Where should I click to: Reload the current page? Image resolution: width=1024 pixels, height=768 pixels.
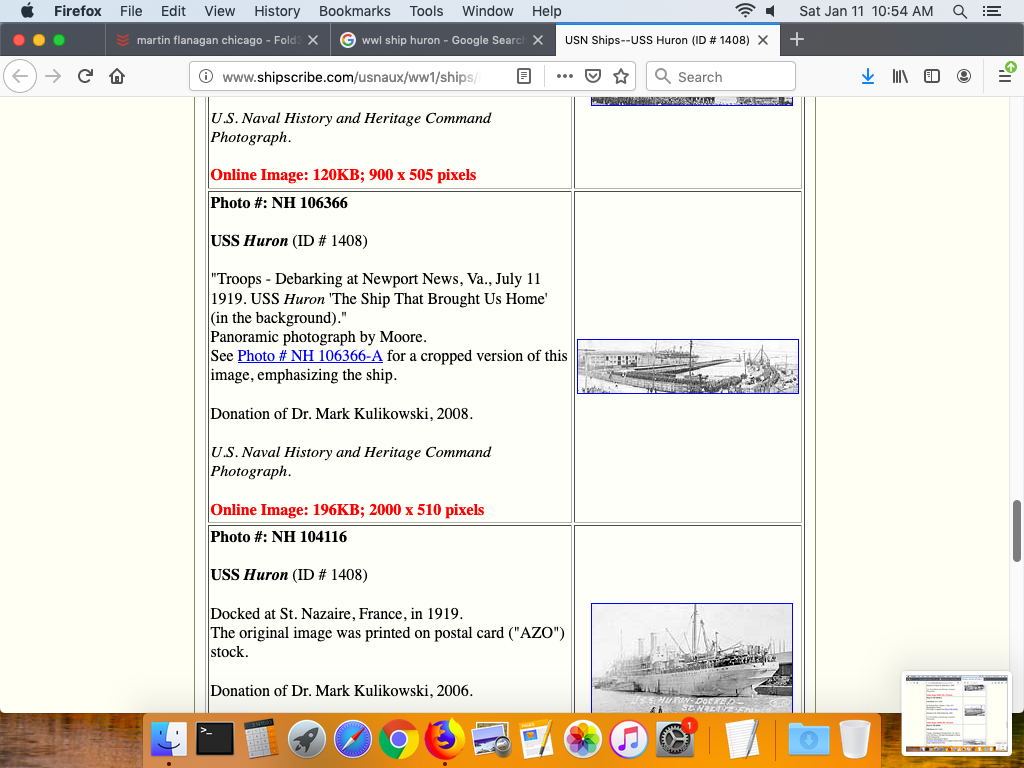pyautogui.click(x=85, y=77)
